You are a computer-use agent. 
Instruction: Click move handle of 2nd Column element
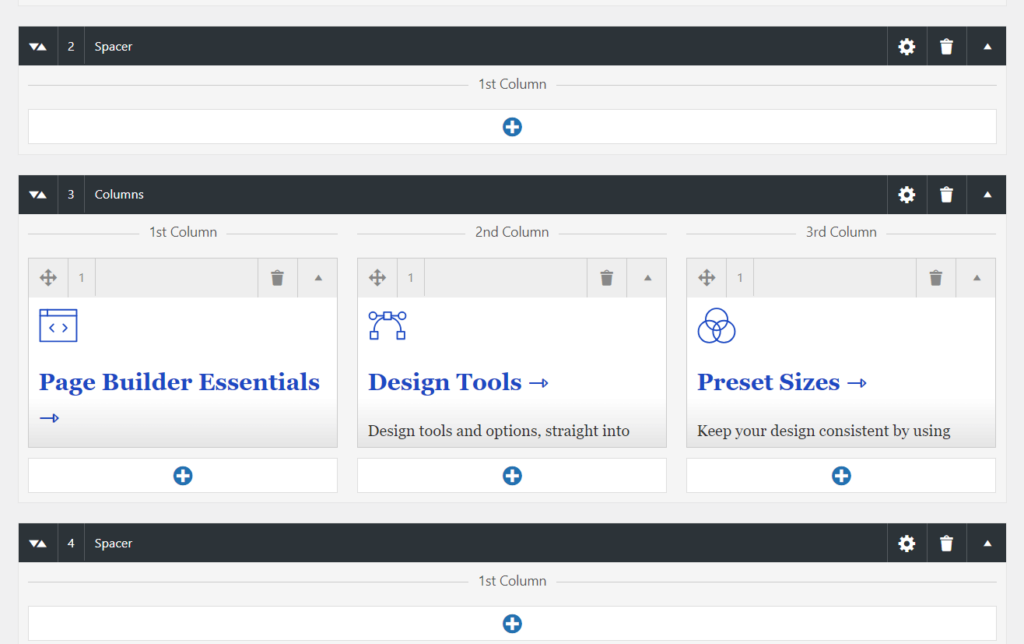377,278
